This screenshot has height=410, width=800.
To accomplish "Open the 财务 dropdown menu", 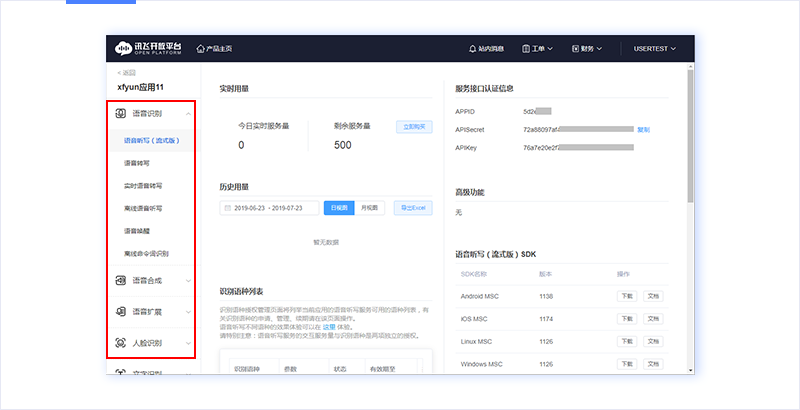I will coord(587,49).
